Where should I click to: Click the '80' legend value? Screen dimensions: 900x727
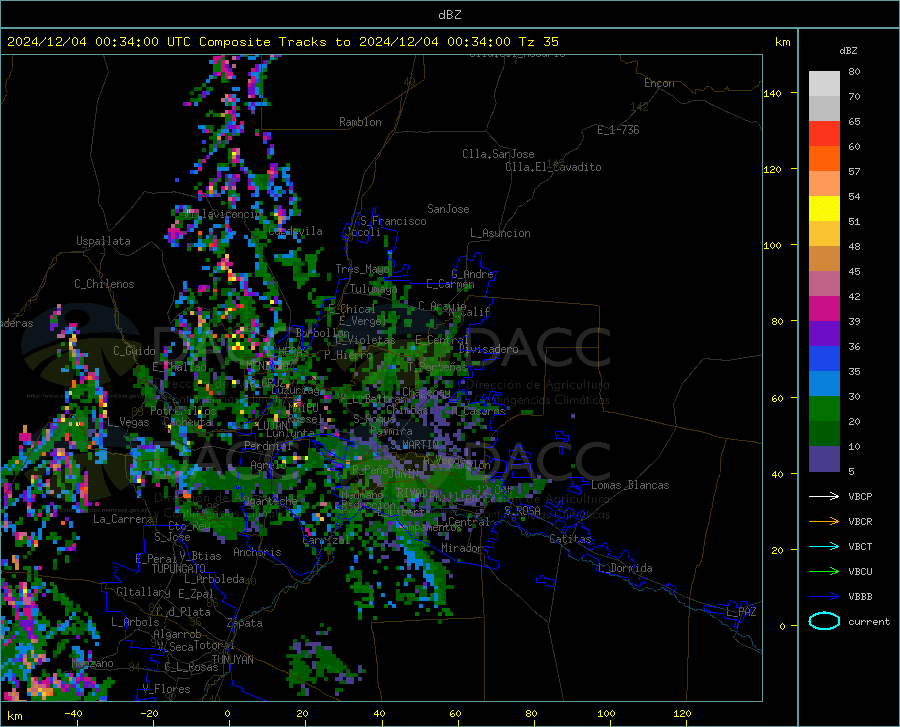pyautogui.click(x=854, y=72)
